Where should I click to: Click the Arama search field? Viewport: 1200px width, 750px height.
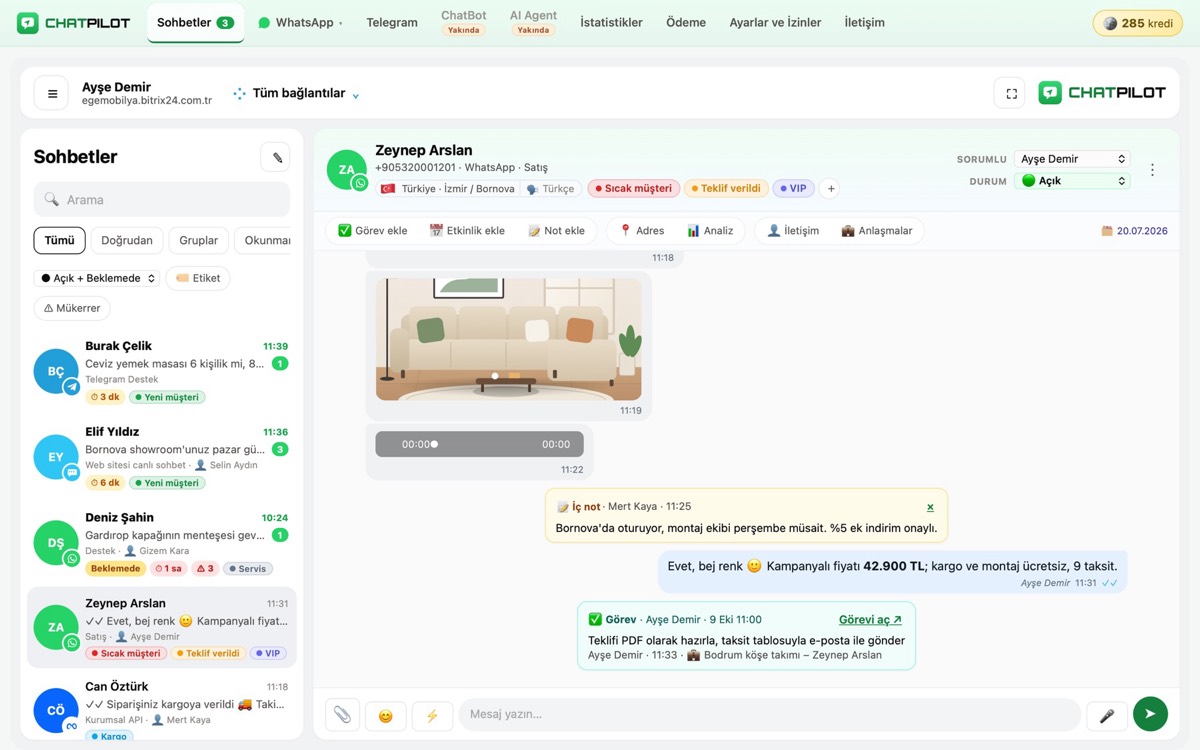coord(162,200)
